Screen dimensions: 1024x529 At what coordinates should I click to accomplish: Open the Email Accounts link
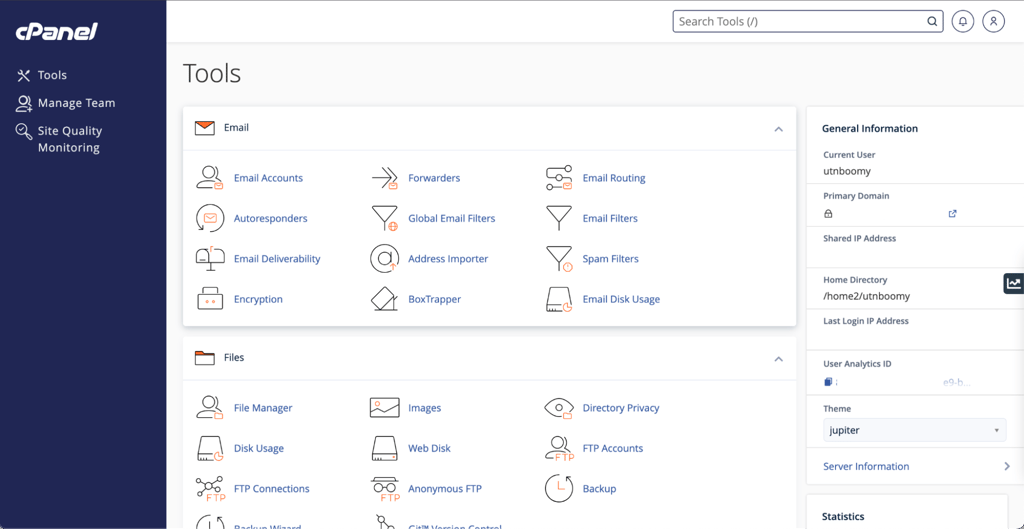(268, 178)
